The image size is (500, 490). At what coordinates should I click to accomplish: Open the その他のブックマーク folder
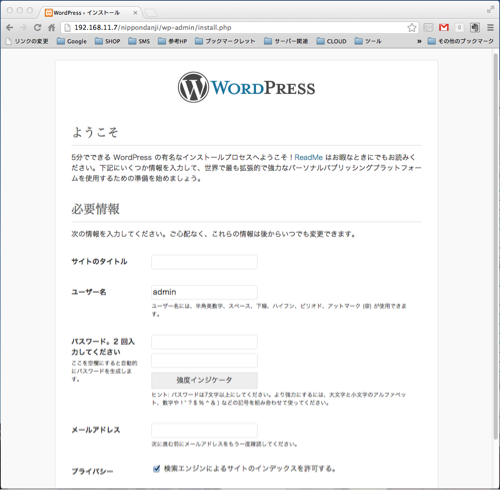461,41
